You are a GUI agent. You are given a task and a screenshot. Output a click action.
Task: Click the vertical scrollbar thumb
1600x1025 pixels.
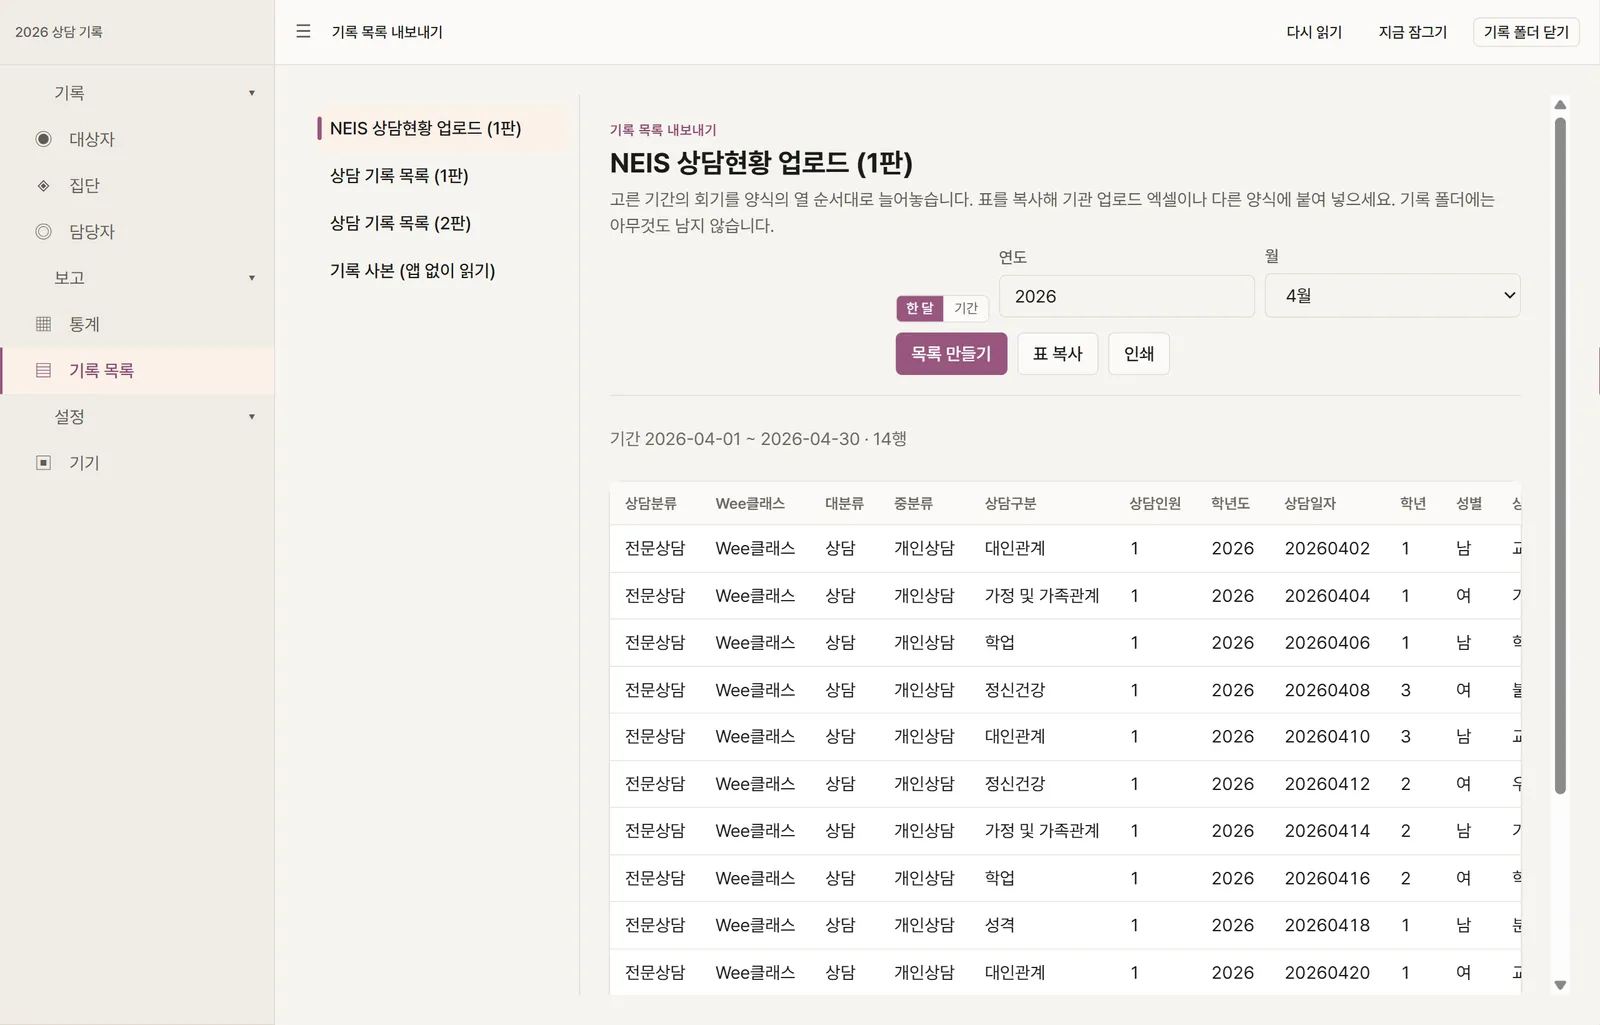(1560, 455)
